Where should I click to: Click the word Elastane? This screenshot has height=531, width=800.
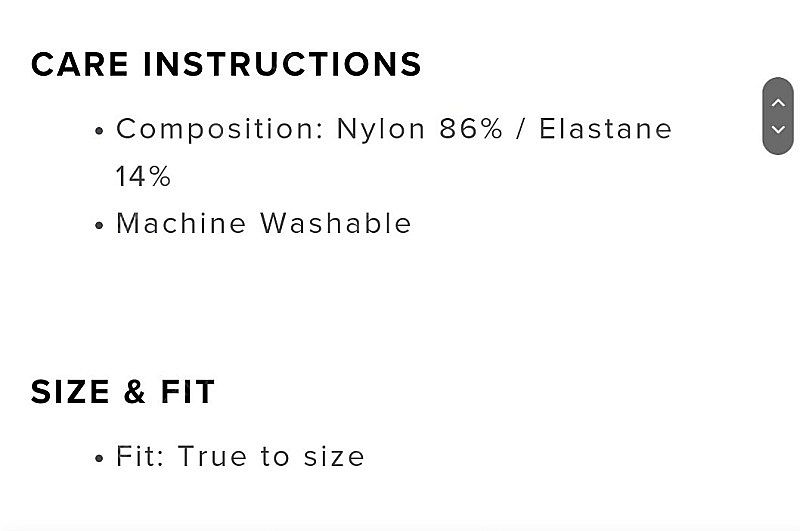click(606, 129)
